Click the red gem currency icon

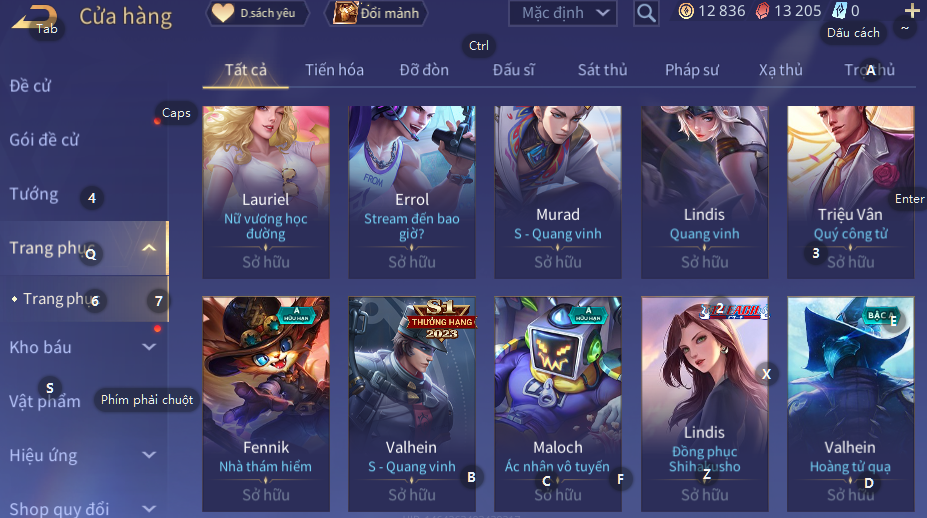tap(763, 11)
